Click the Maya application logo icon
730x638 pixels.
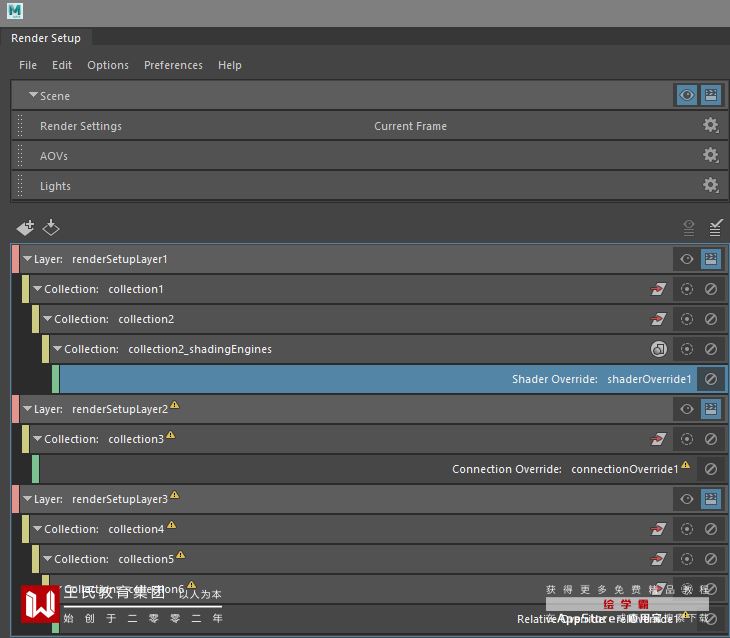15,11
